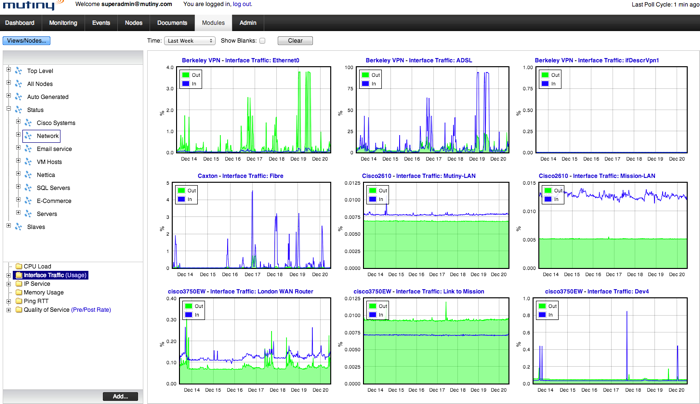Click the Views/Nodes... button
This screenshot has height=404, width=700.
(26, 41)
